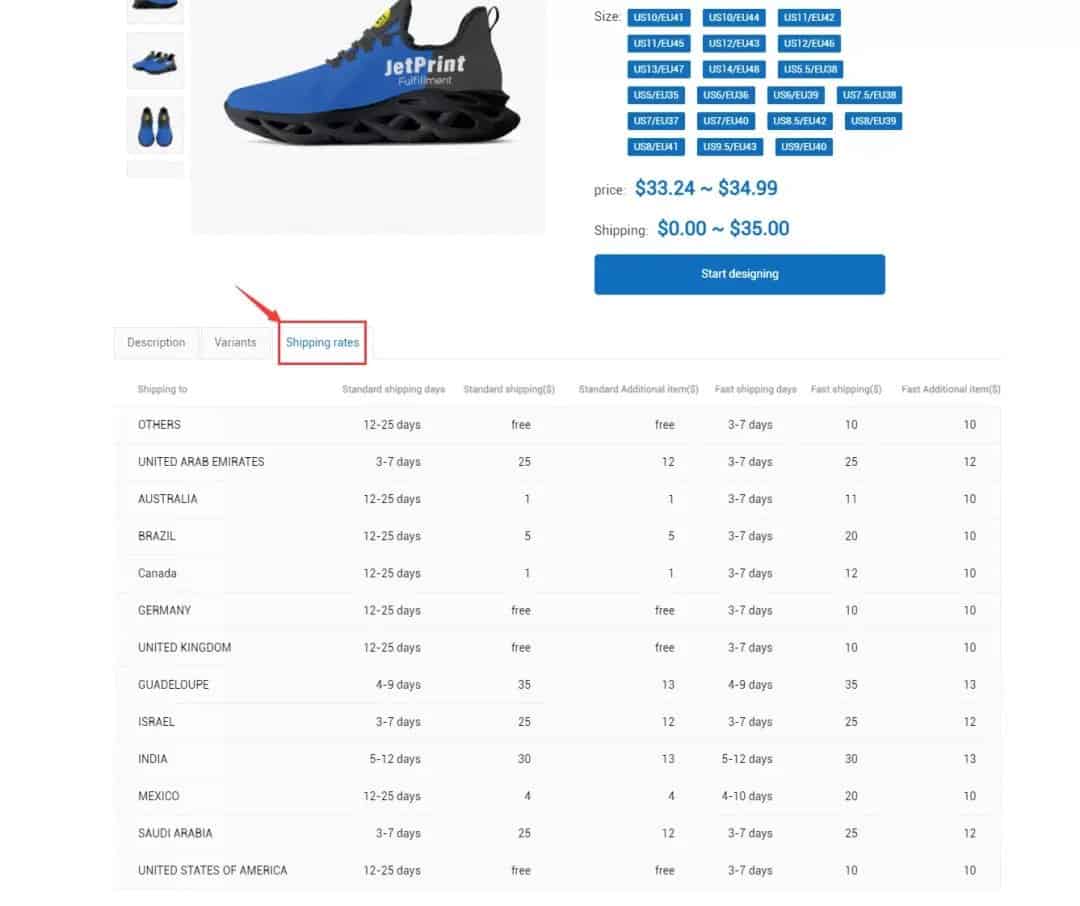Image resolution: width=1080 pixels, height=906 pixels.
Task: Select the side-view pair of shoes thumbnail
Action: coord(155,61)
